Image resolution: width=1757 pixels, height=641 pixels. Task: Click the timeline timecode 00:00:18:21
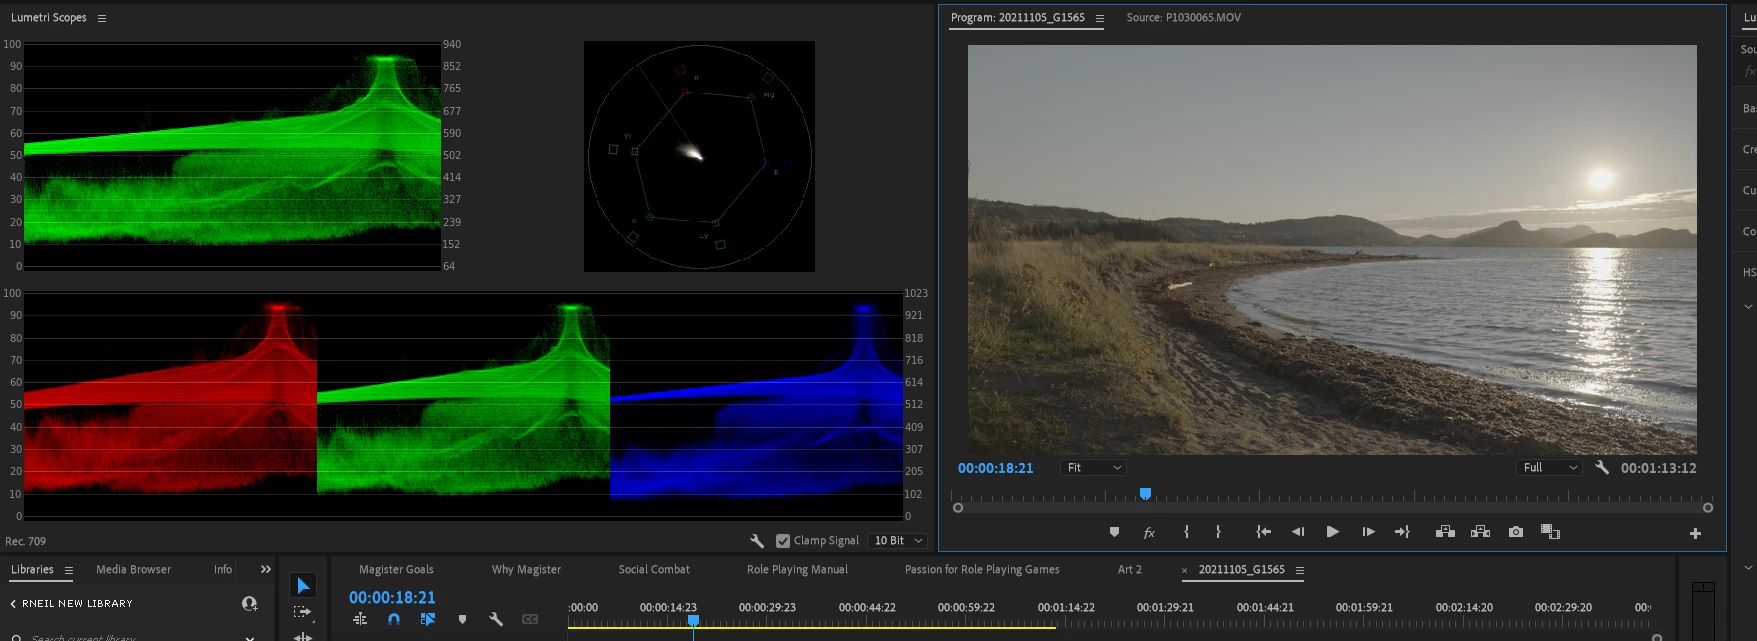click(392, 598)
